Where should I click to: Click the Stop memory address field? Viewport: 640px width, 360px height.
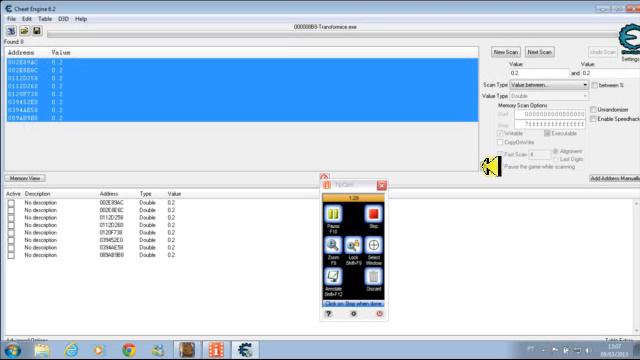point(550,124)
